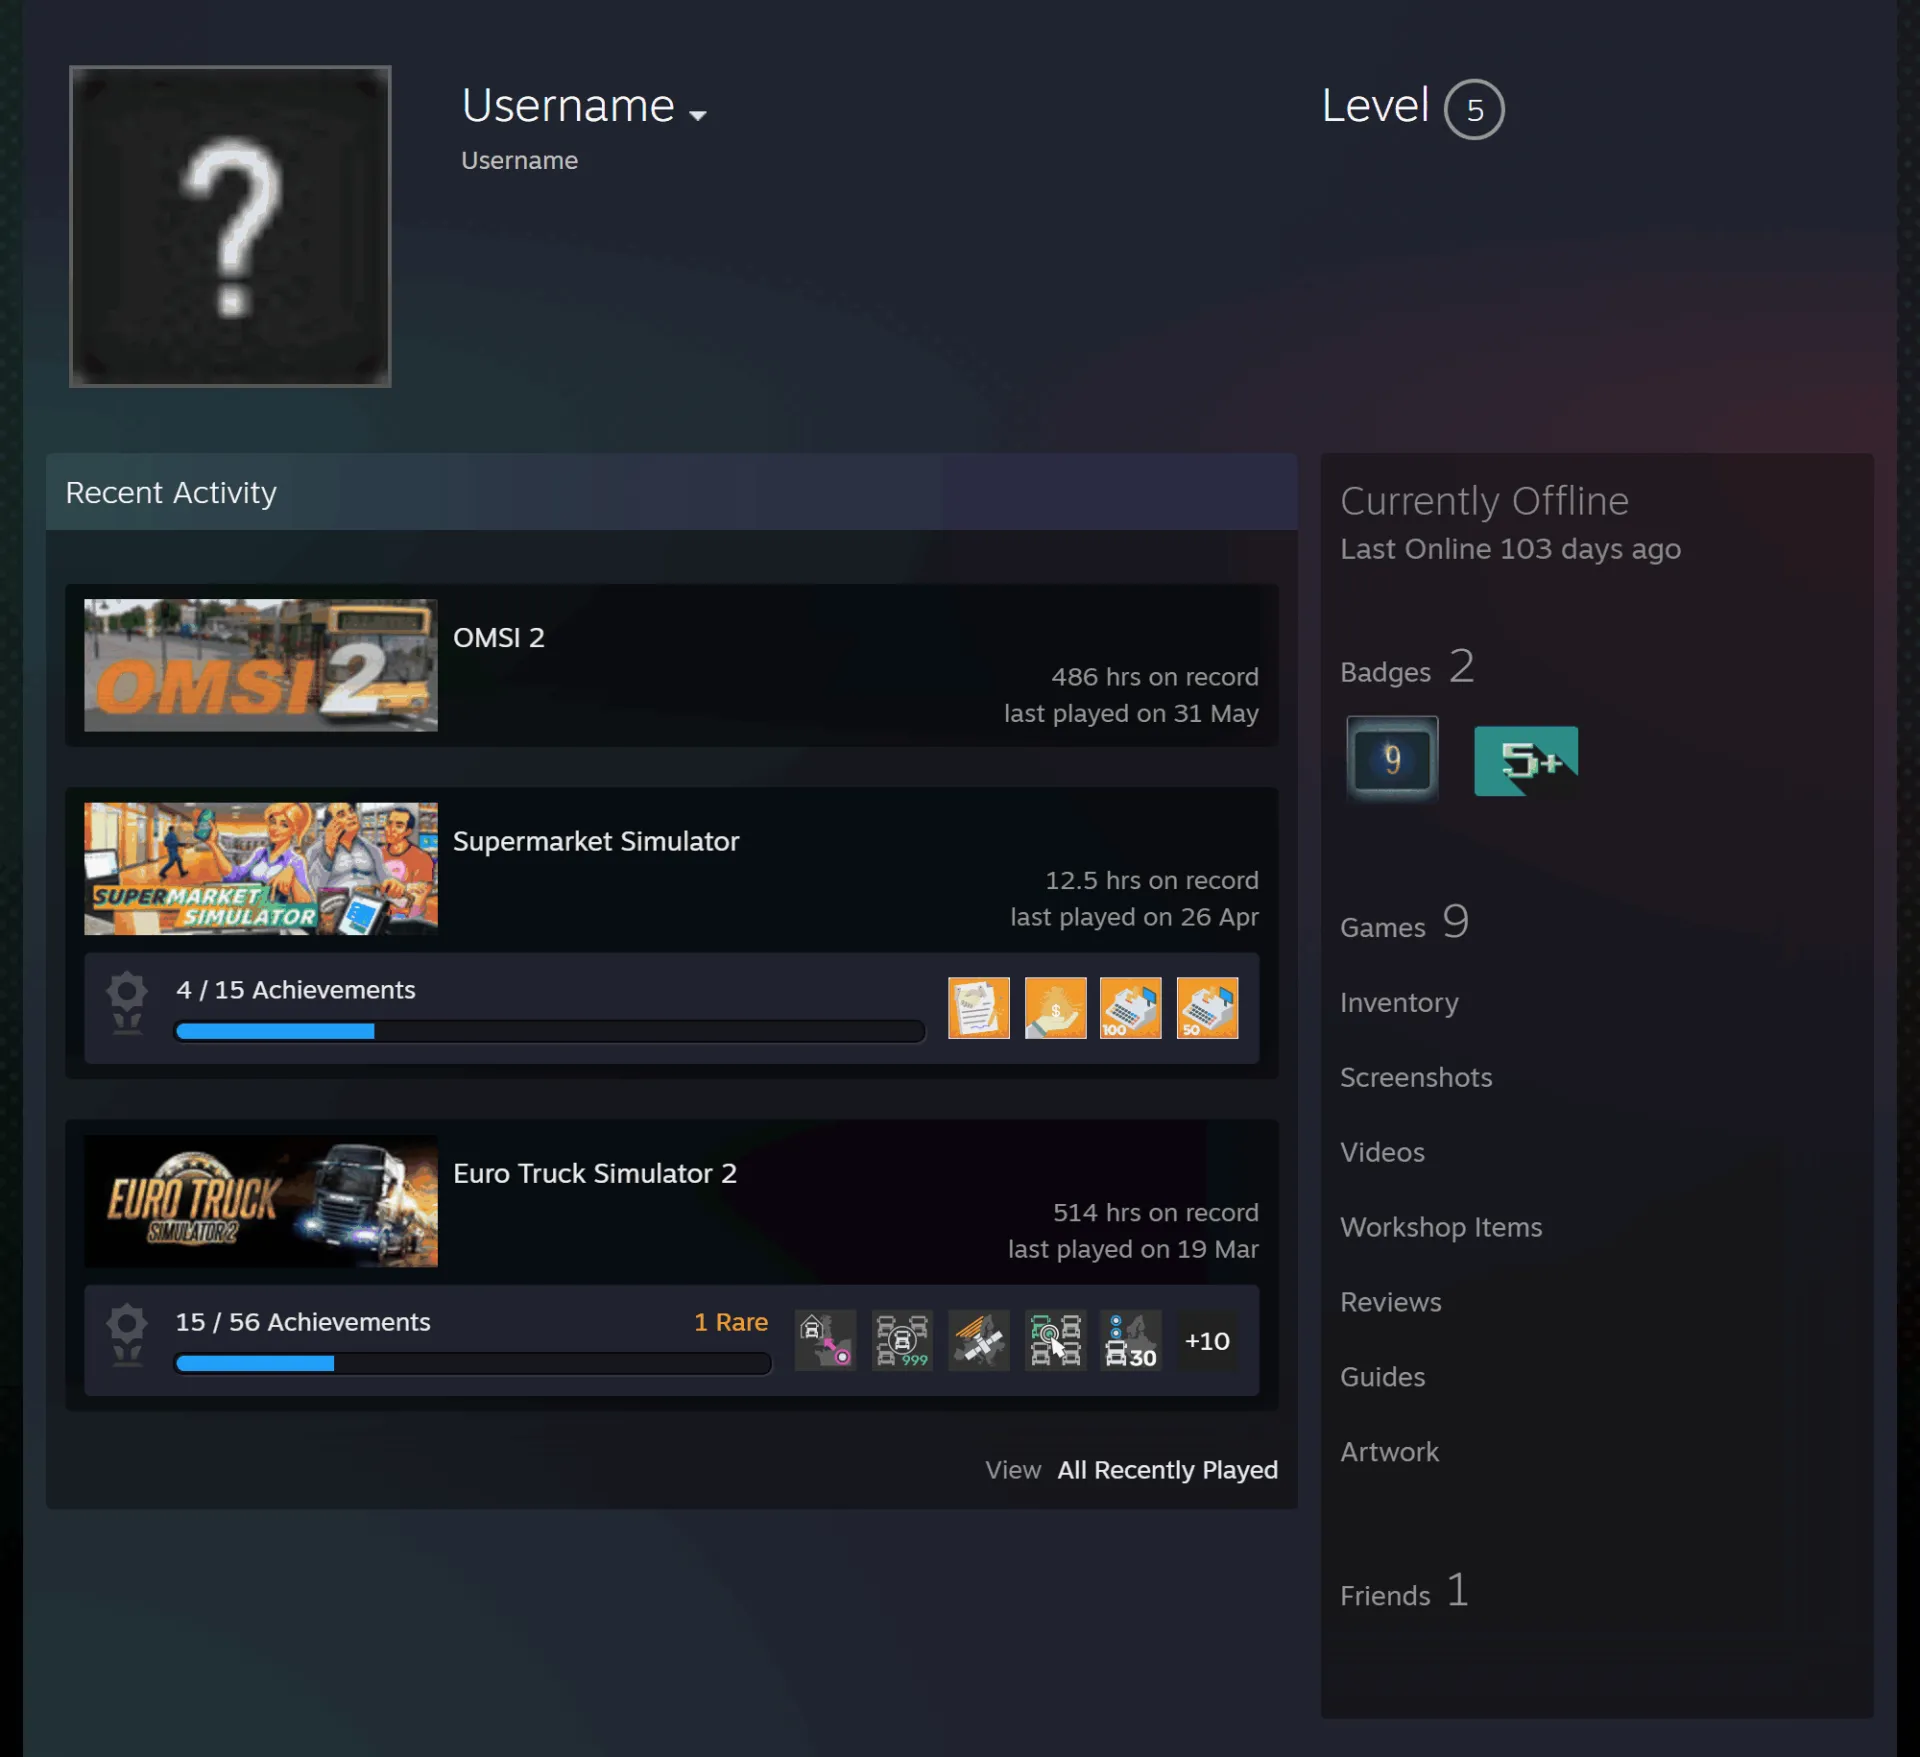Select the receipt paper achievement icon
The image size is (1920, 1757).
click(x=978, y=1008)
